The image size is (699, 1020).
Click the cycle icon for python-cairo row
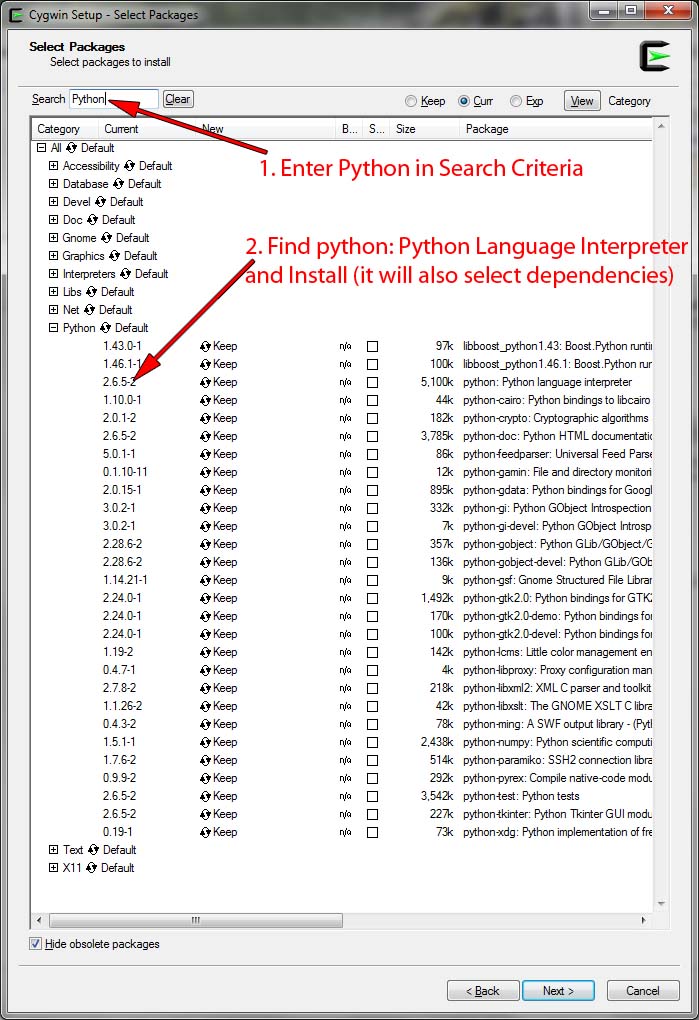tap(205, 401)
